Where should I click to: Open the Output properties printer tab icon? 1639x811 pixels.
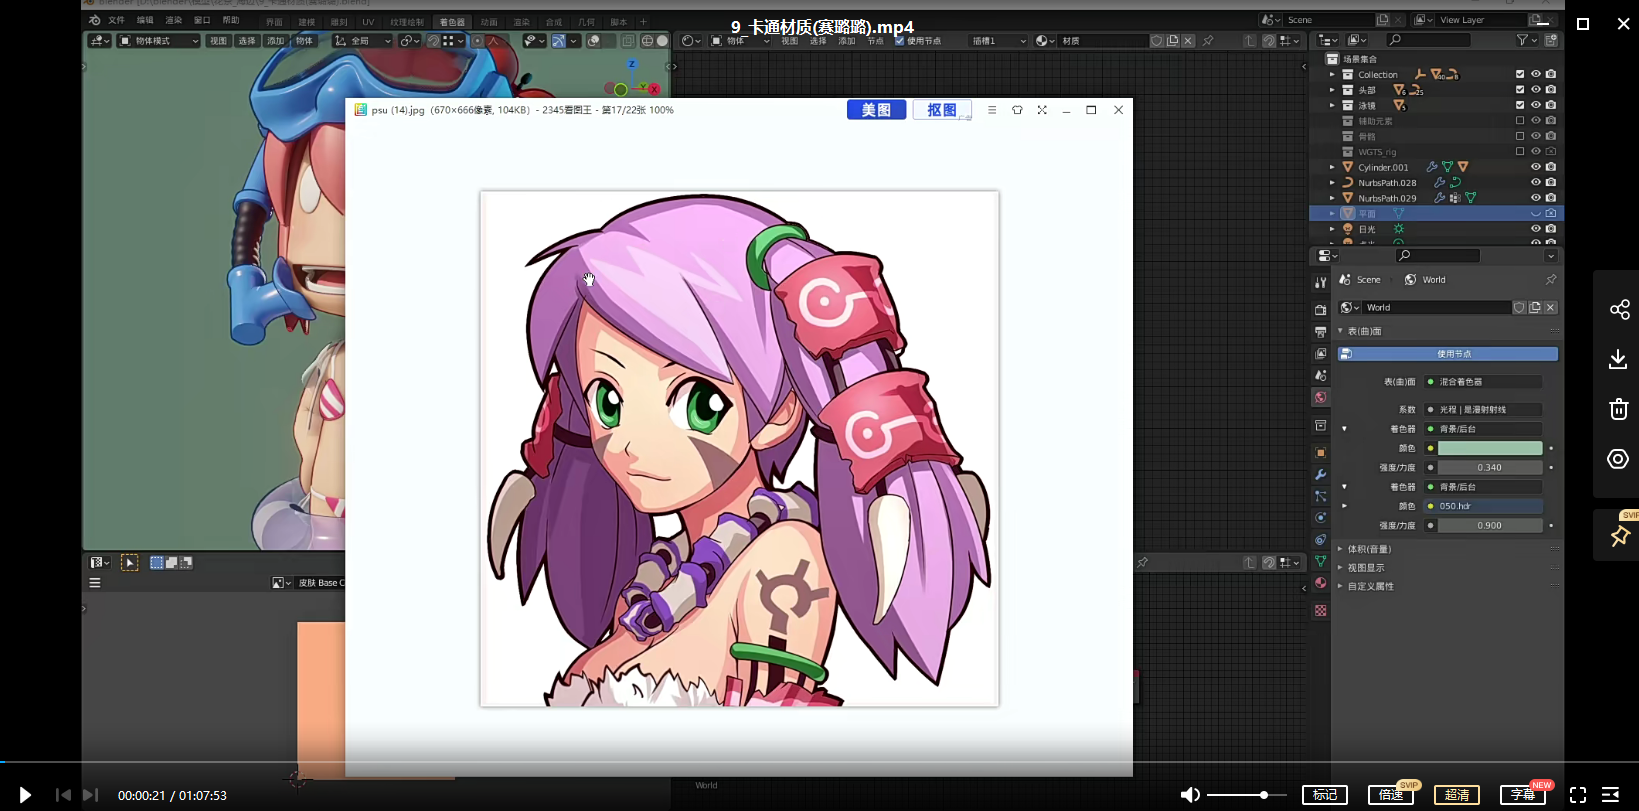click(x=1321, y=332)
